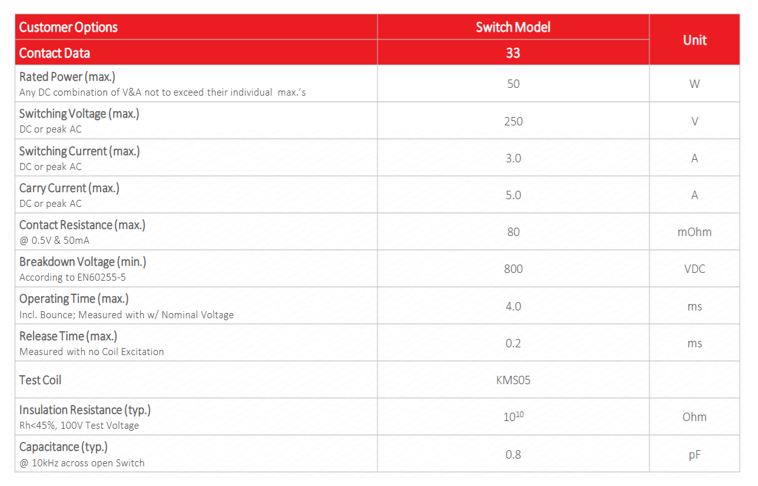This screenshot has width=758, height=486.
Task: Select the Rated Power (max.) row label
Action: [x=67, y=77]
